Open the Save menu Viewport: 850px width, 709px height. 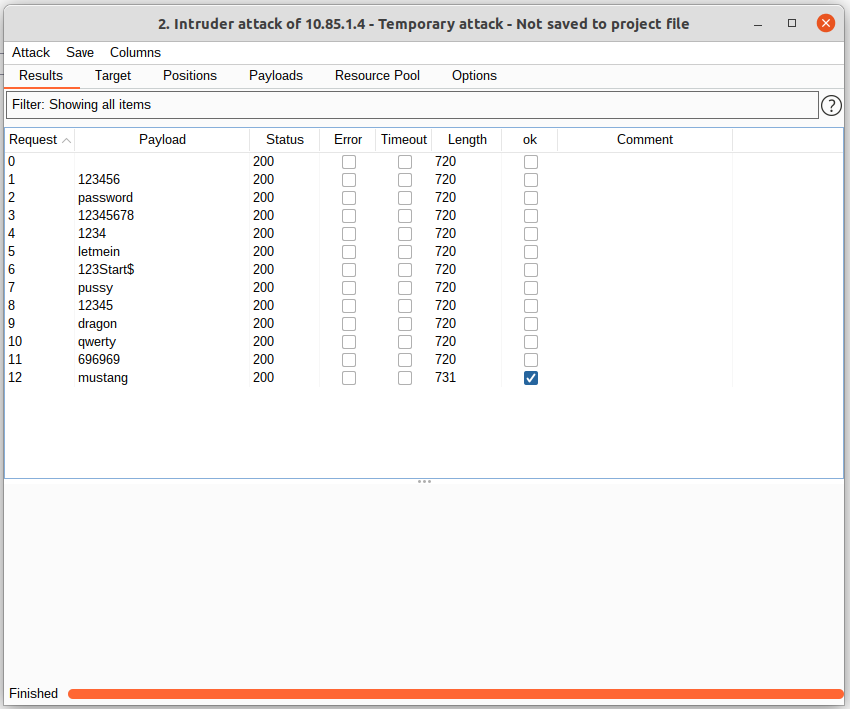click(x=80, y=52)
